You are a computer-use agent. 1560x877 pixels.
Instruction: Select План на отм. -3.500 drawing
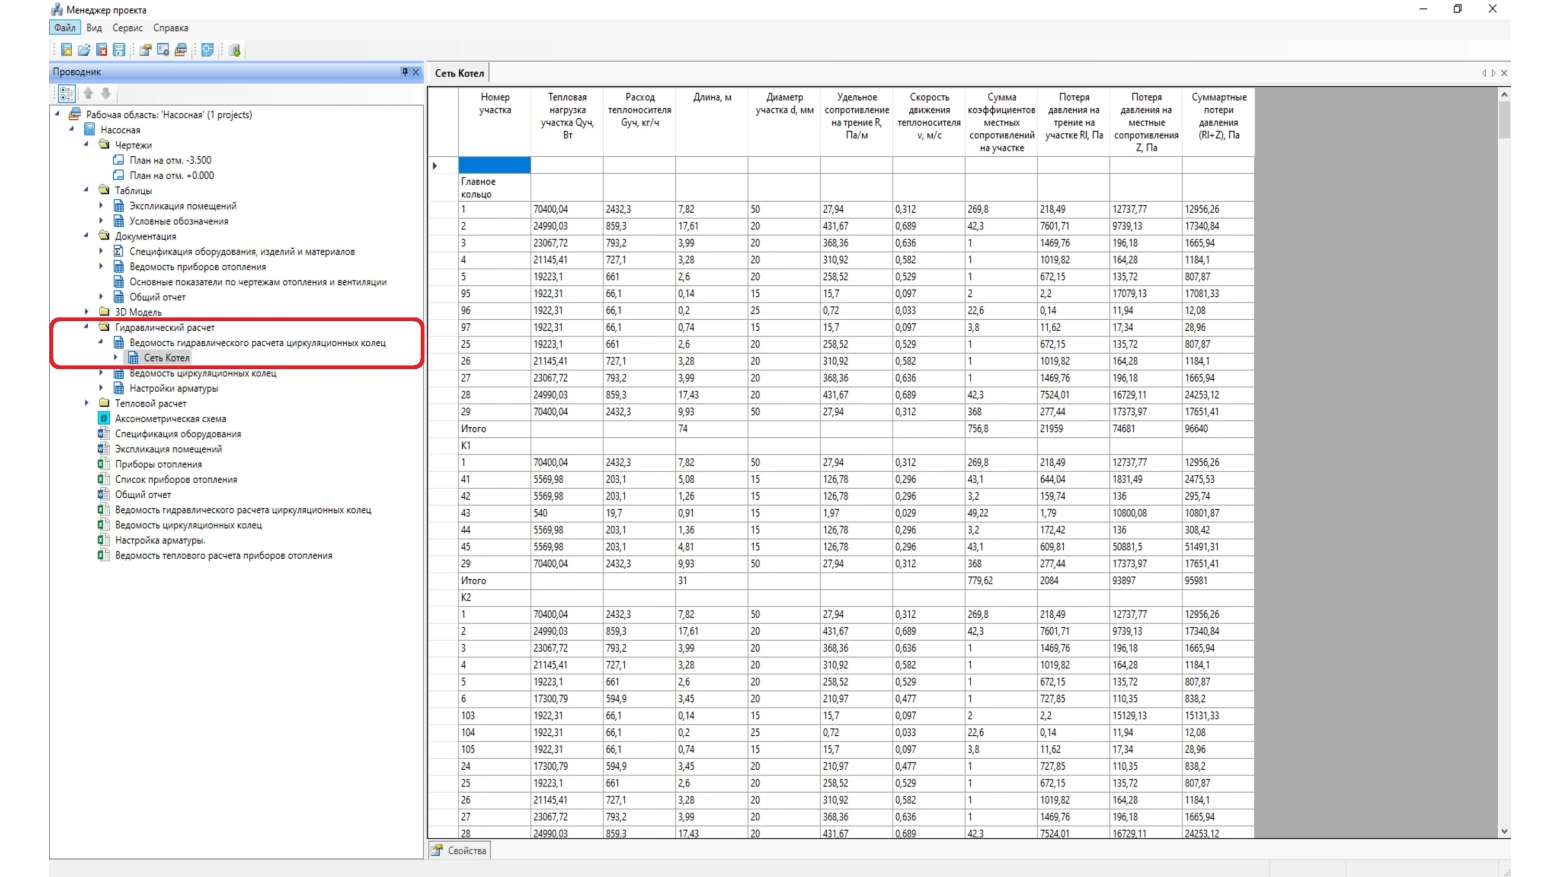click(170, 160)
